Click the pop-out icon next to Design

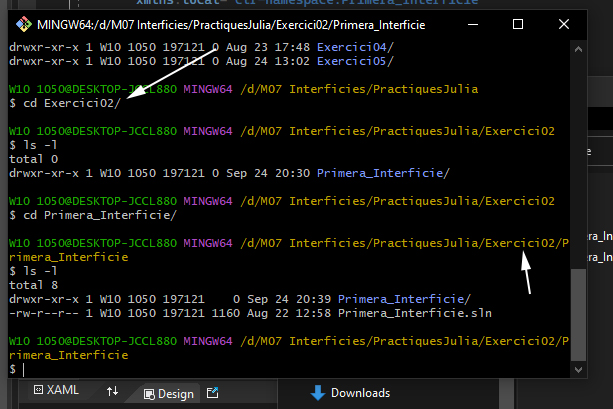(x=212, y=393)
